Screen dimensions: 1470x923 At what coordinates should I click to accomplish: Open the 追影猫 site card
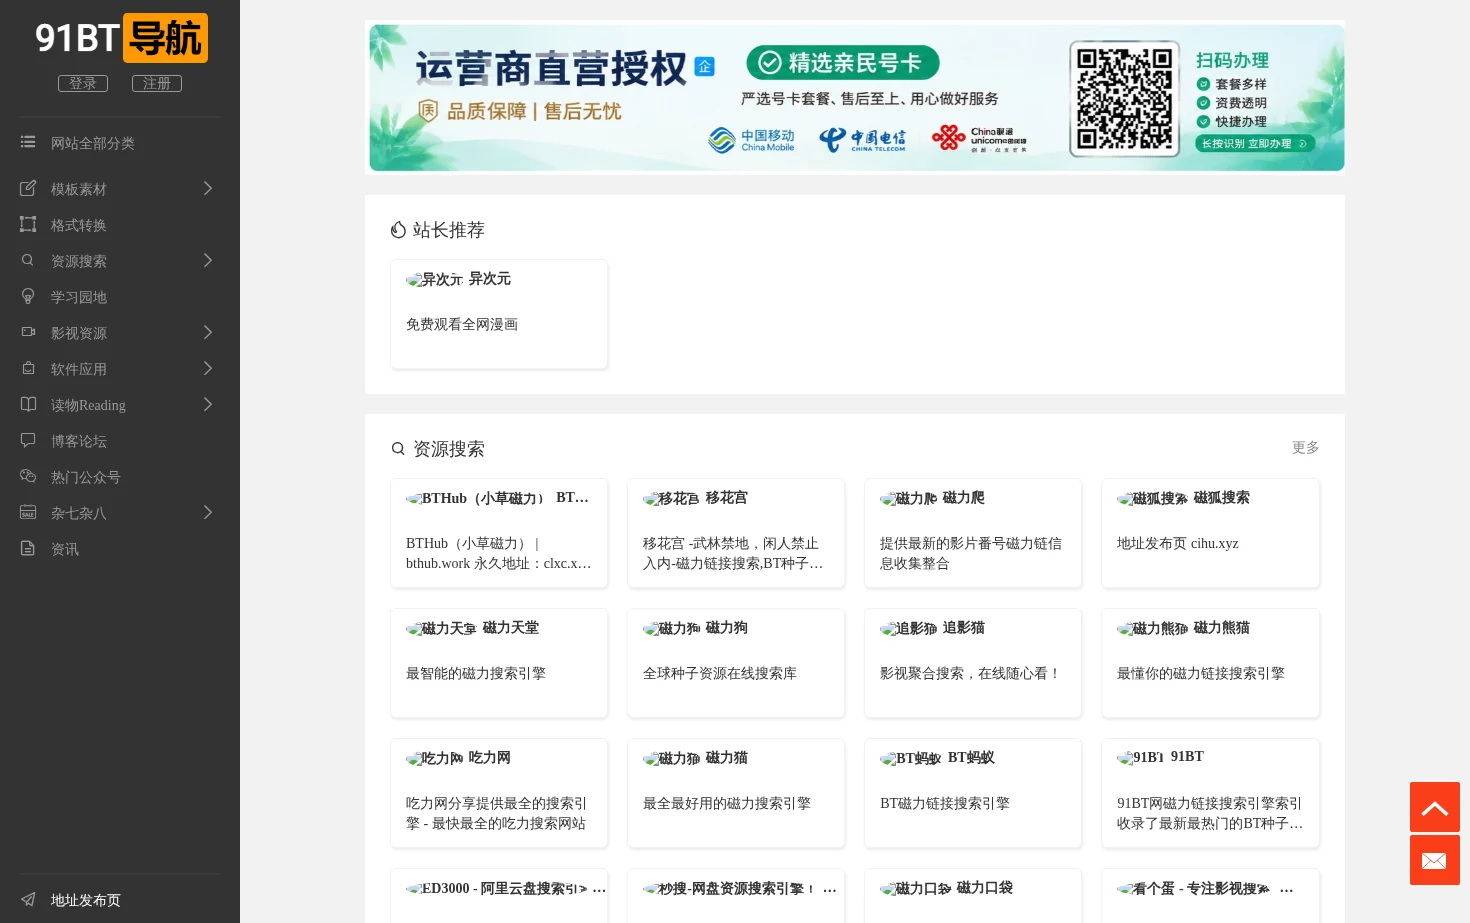point(973,663)
